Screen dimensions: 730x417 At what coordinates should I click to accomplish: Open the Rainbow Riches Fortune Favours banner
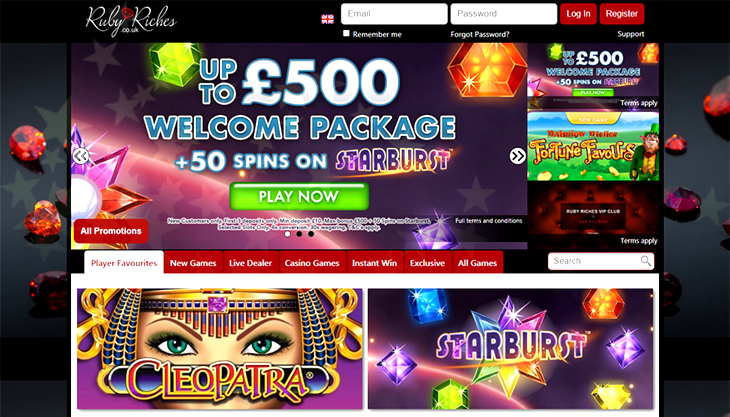[593, 146]
